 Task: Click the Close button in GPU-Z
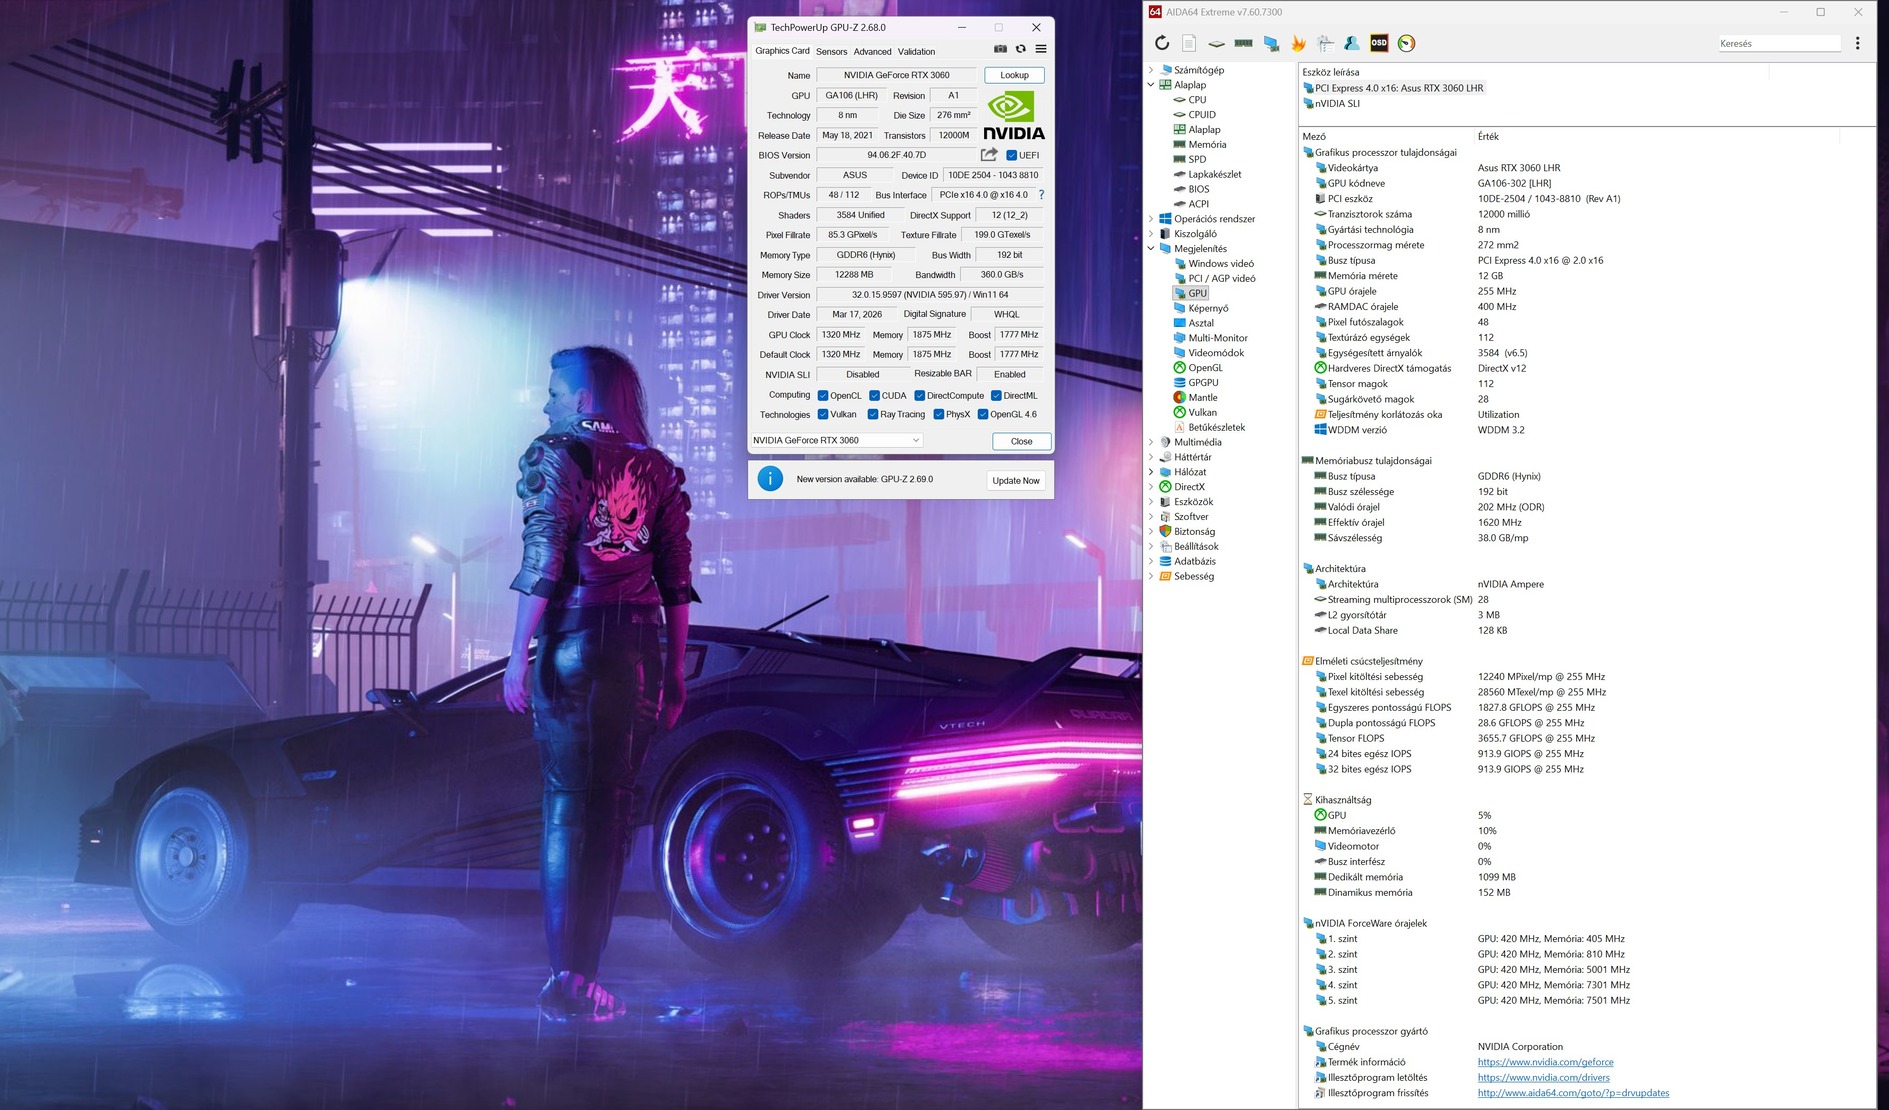click(x=1021, y=441)
